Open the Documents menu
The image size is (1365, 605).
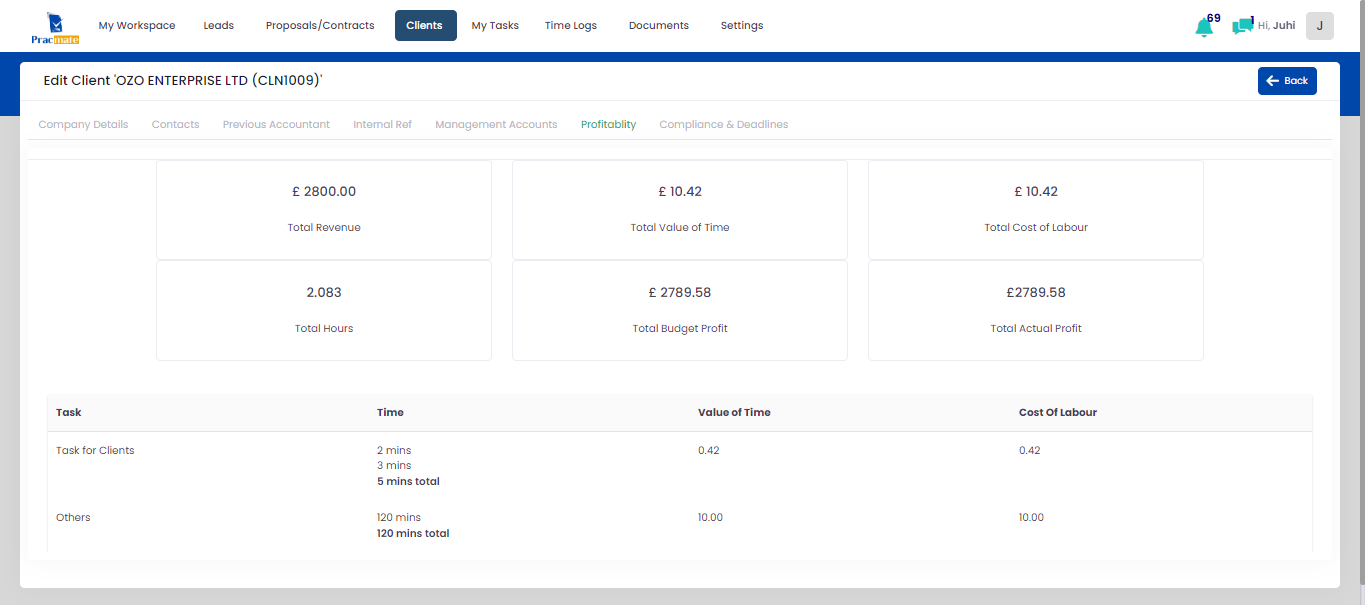coord(659,26)
